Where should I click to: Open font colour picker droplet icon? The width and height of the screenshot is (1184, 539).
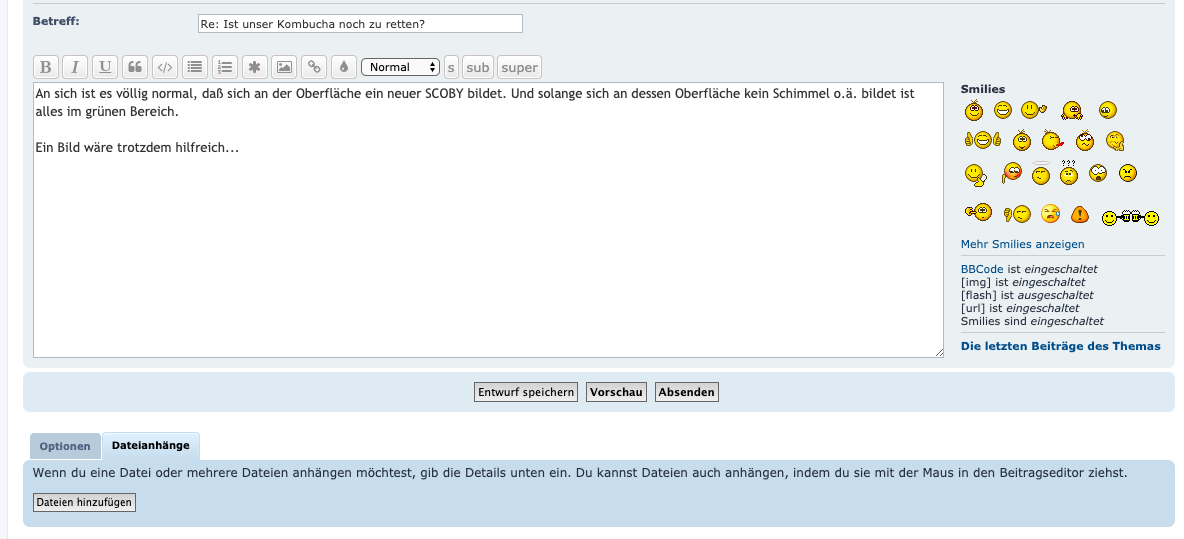pos(343,67)
